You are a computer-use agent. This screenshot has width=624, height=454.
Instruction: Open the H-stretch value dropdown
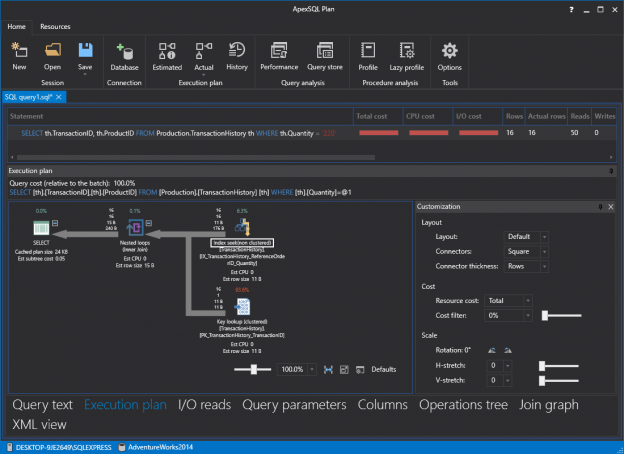[499, 366]
